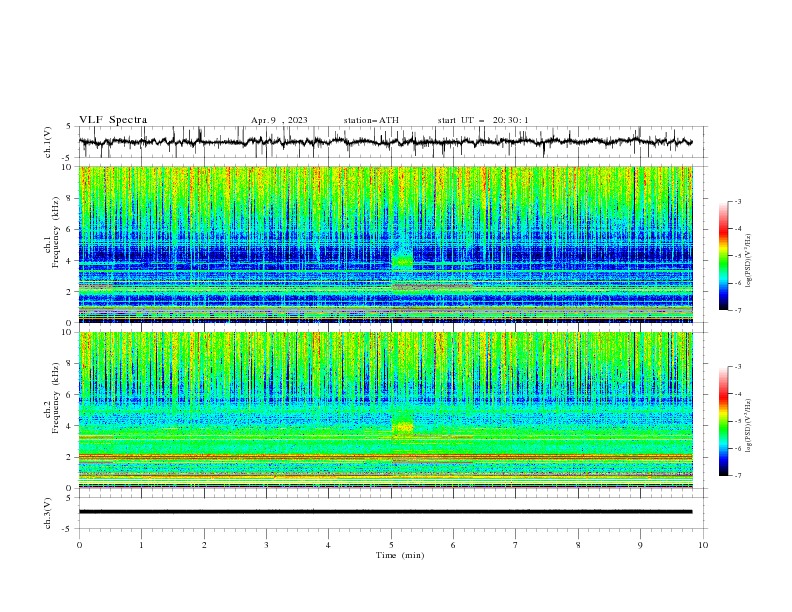Click the '-7' label on lower colorbar

pyautogui.click(x=737, y=475)
